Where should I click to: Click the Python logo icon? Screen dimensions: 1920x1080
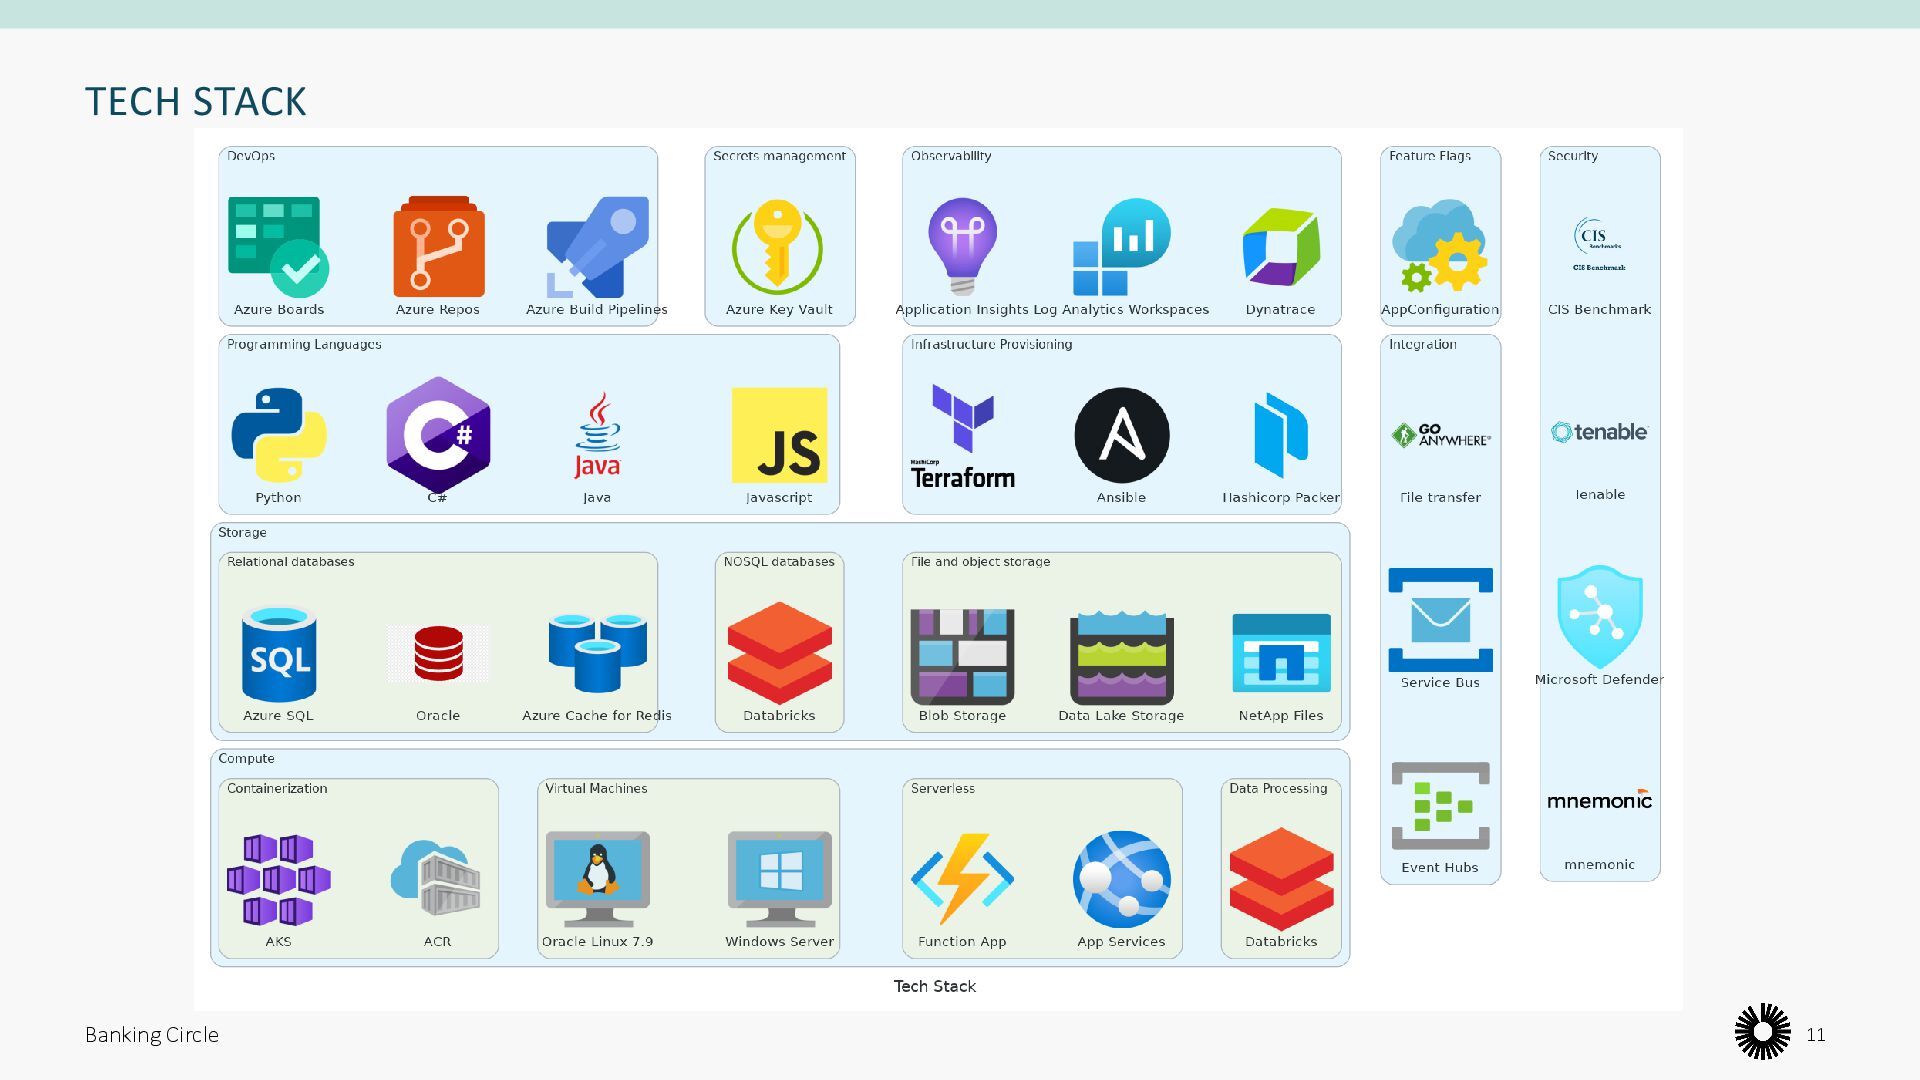click(278, 435)
